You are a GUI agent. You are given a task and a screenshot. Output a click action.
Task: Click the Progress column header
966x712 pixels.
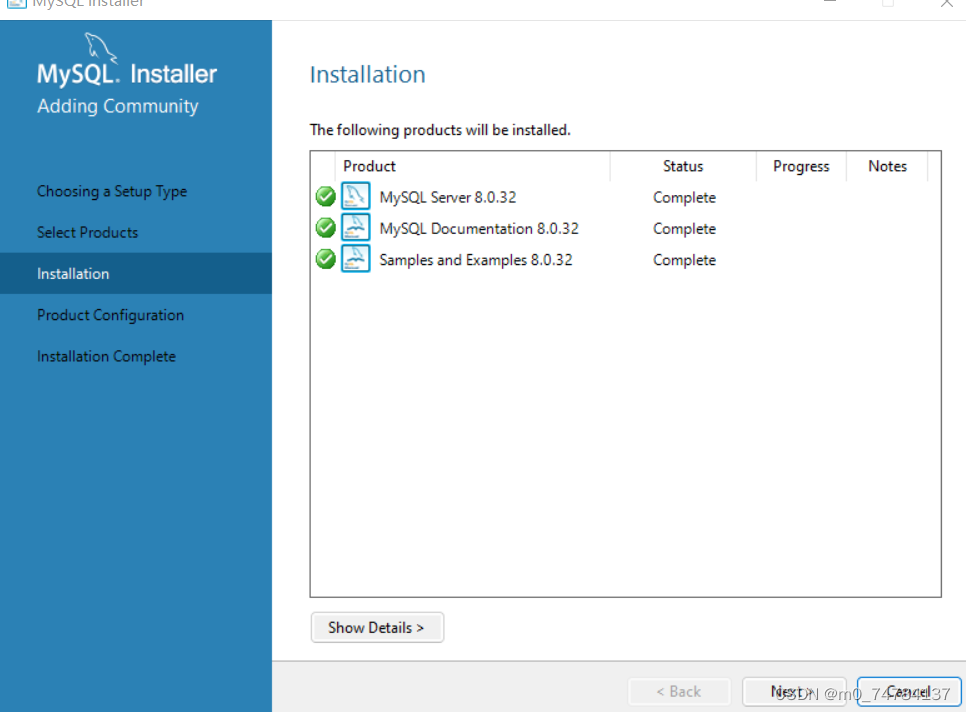801,166
